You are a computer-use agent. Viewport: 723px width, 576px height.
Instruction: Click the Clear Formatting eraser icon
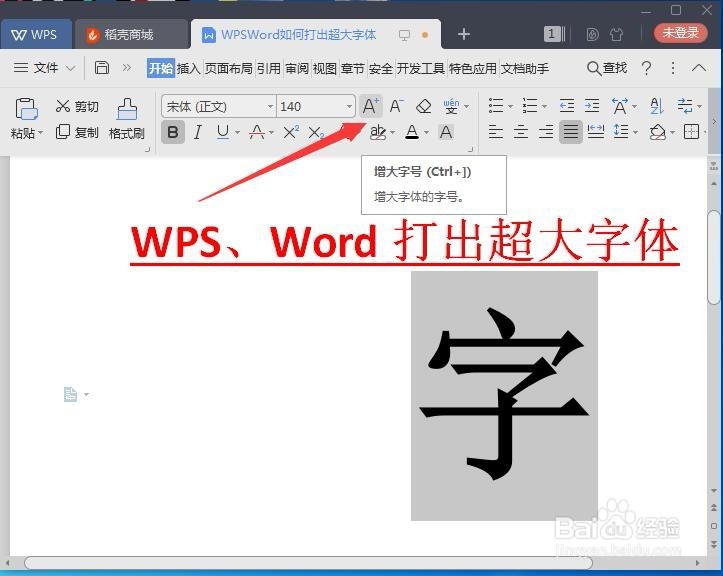click(423, 107)
